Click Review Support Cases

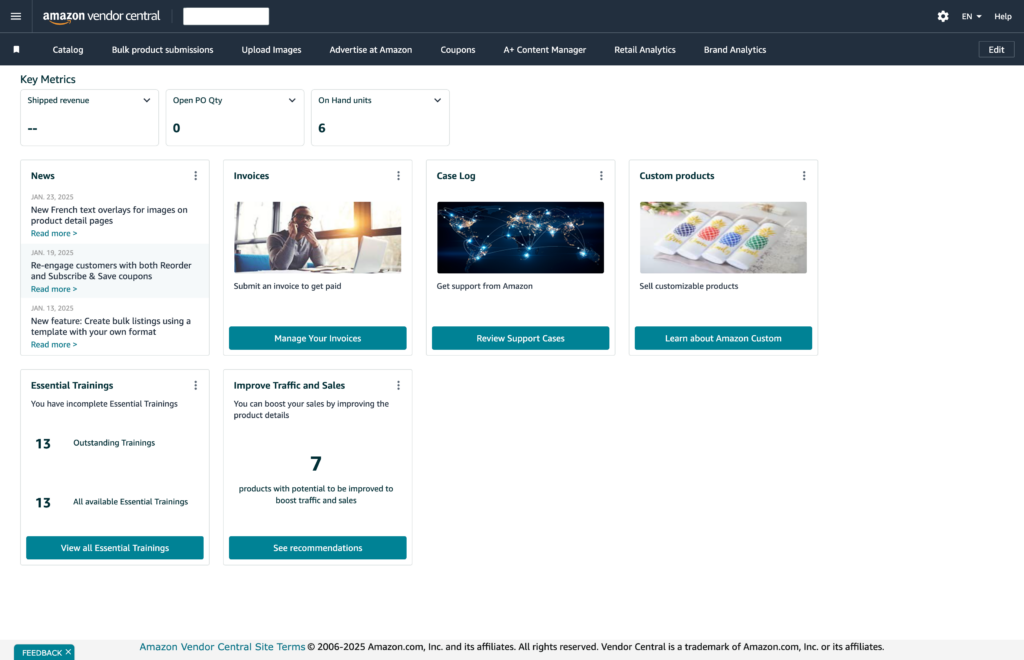click(x=520, y=338)
